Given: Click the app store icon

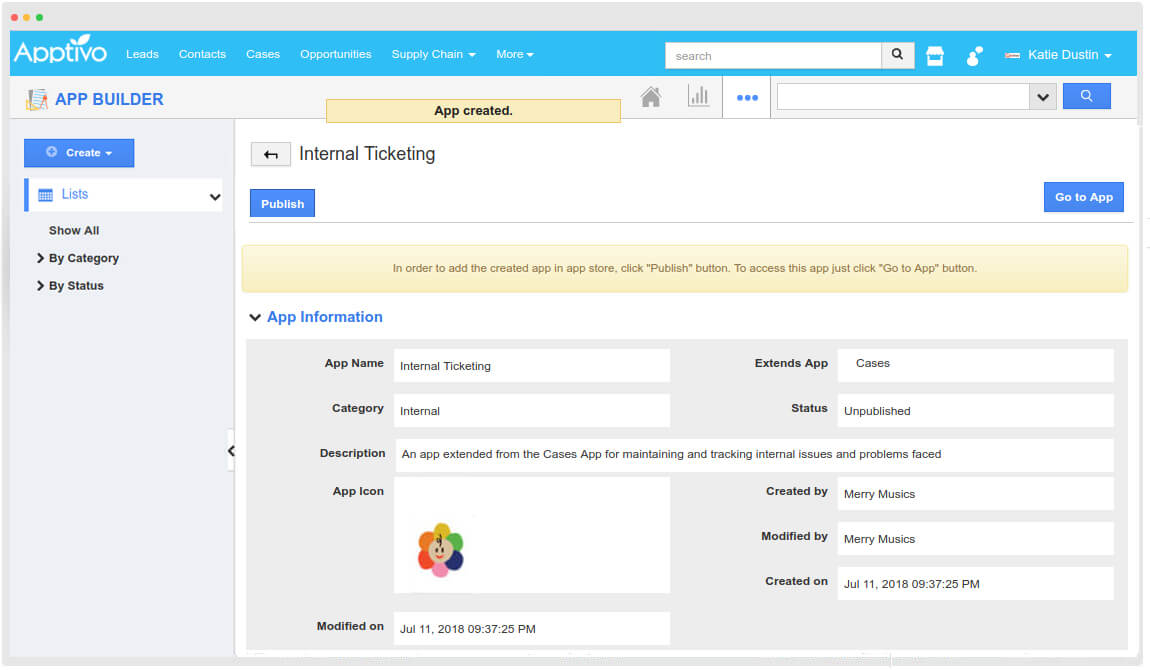Looking at the screenshot, I should [935, 56].
